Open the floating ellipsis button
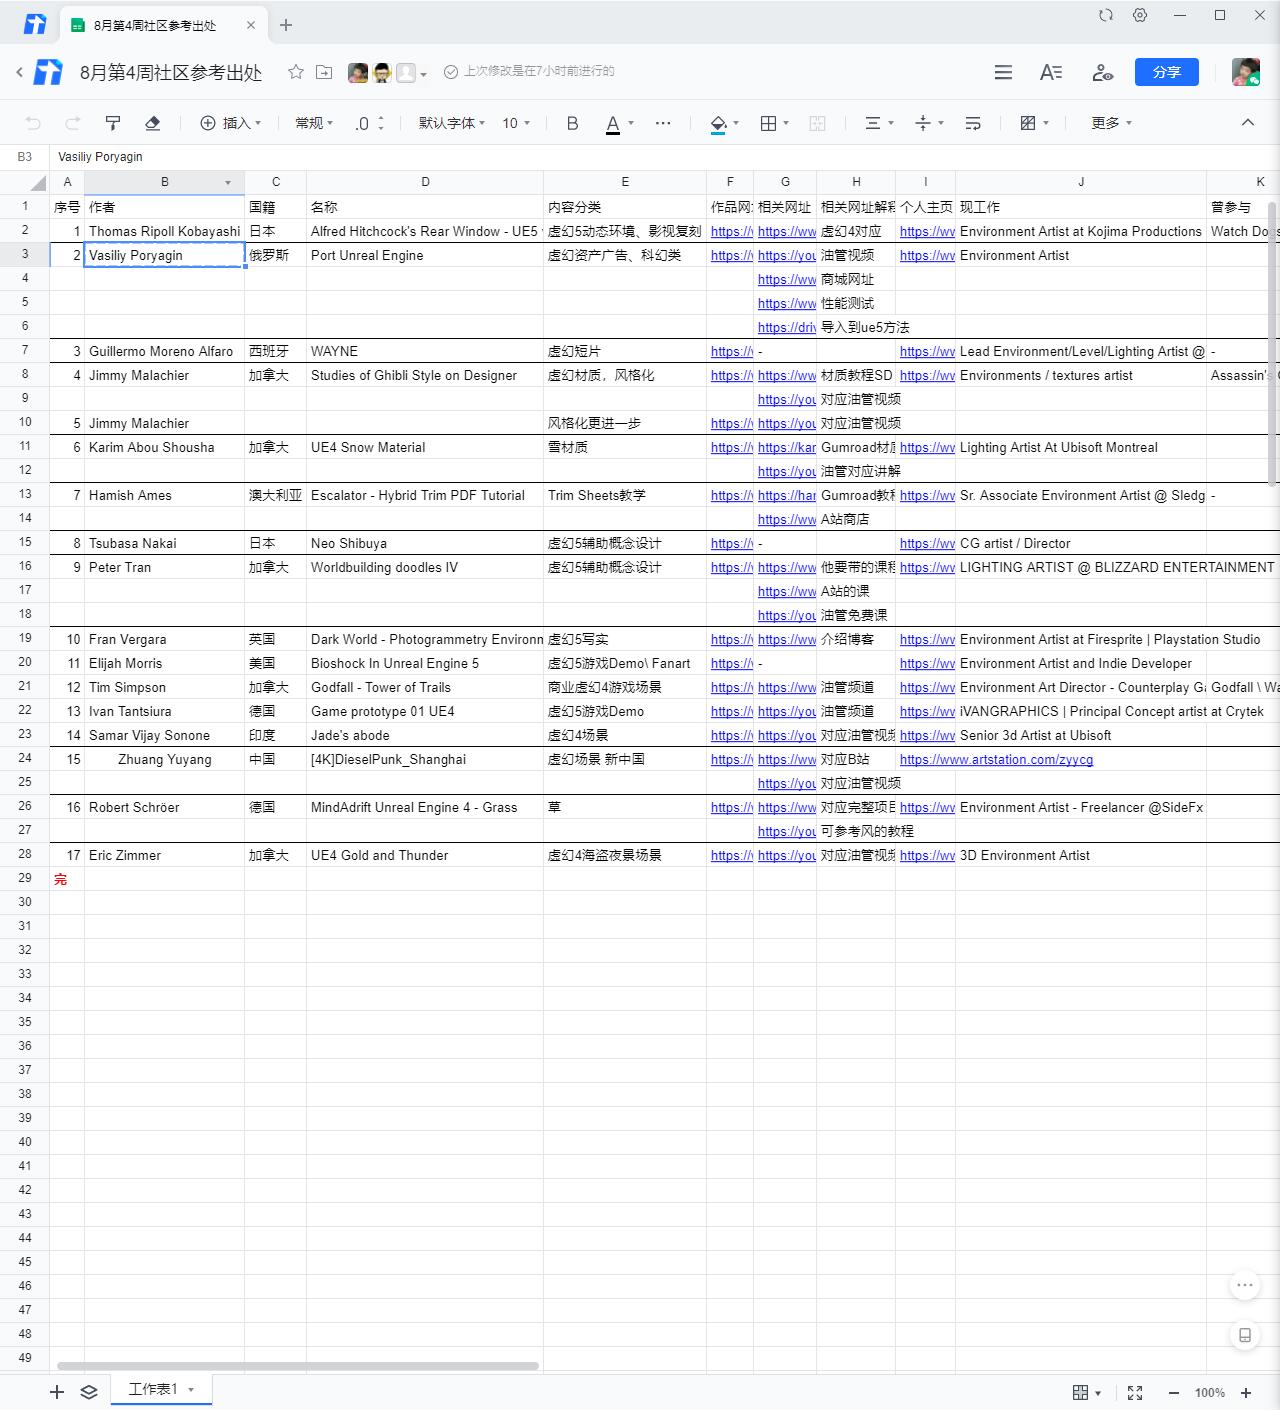Screen dimensions: 1280x1410 (1245, 1285)
